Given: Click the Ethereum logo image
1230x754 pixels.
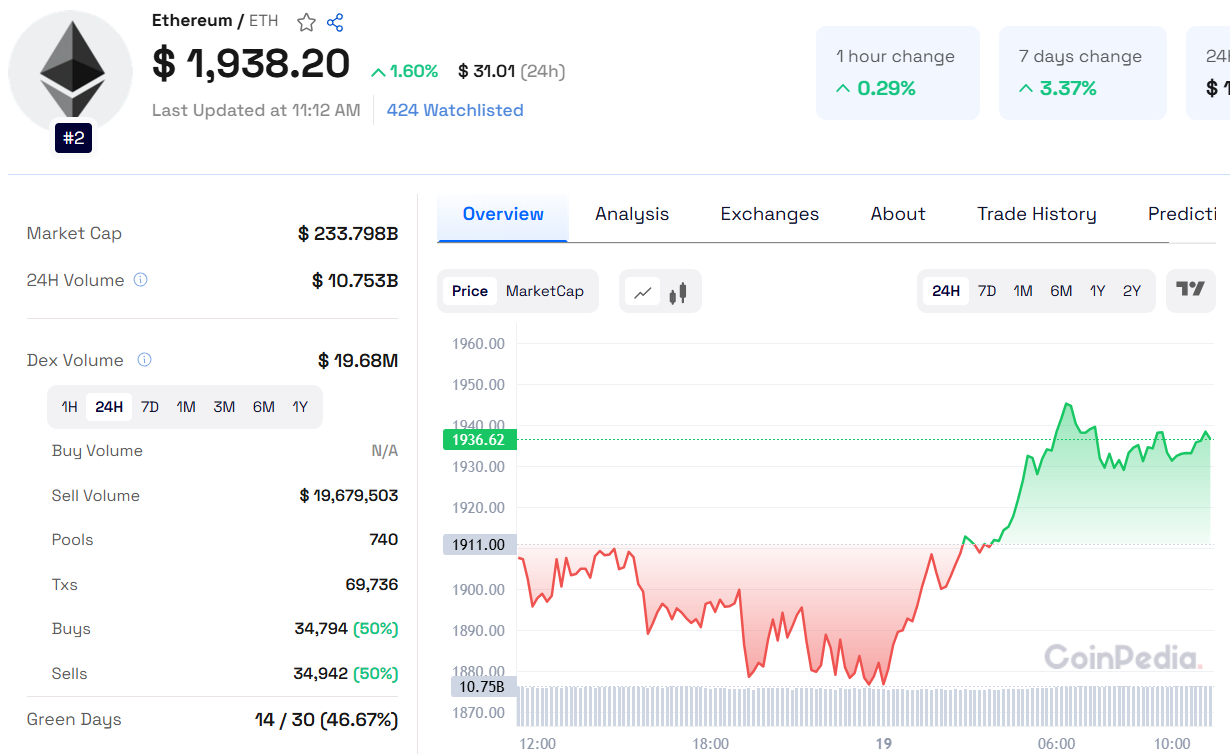Looking at the screenshot, I should 71,72.
